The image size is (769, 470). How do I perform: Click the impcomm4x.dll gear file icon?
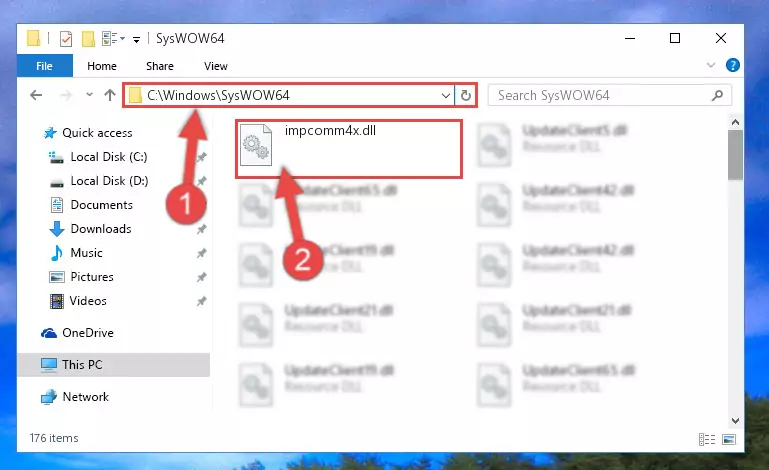(256, 145)
